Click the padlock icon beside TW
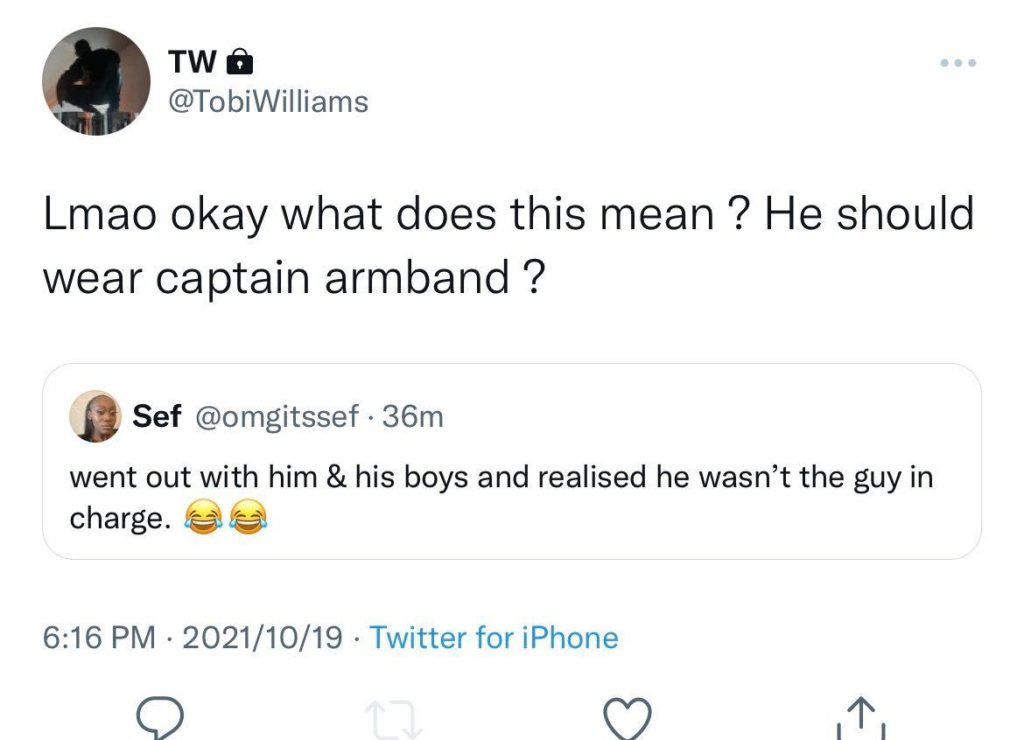 click(239, 63)
